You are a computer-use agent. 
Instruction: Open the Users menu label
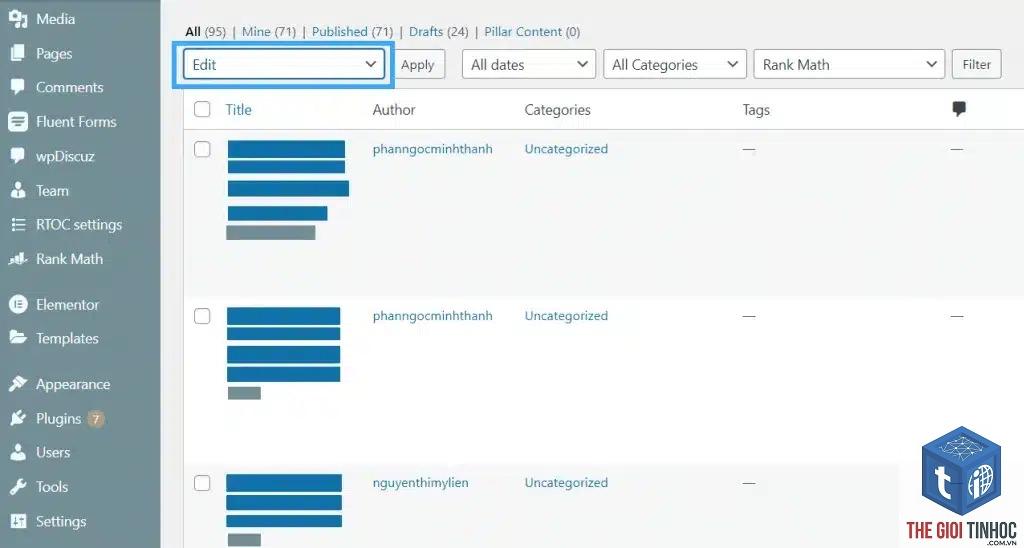(x=53, y=452)
